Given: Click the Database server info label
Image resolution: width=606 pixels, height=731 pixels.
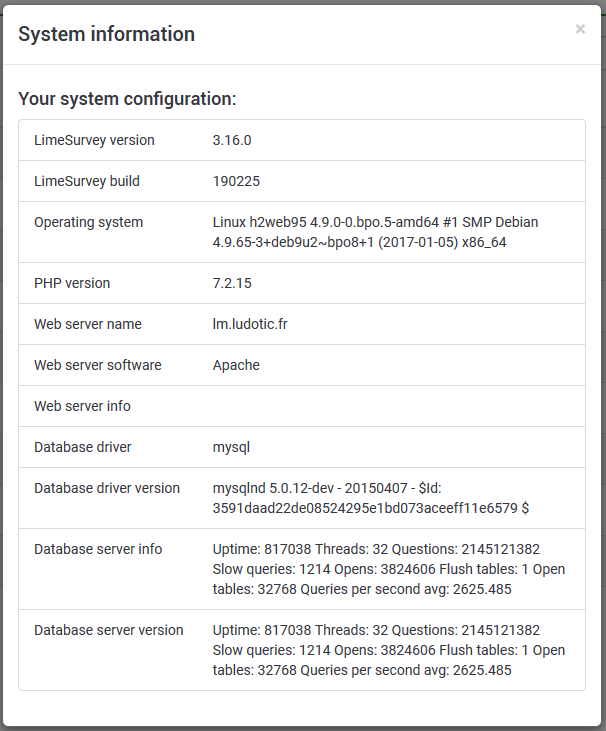Looking at the screenshot, I should coord(98,549).
